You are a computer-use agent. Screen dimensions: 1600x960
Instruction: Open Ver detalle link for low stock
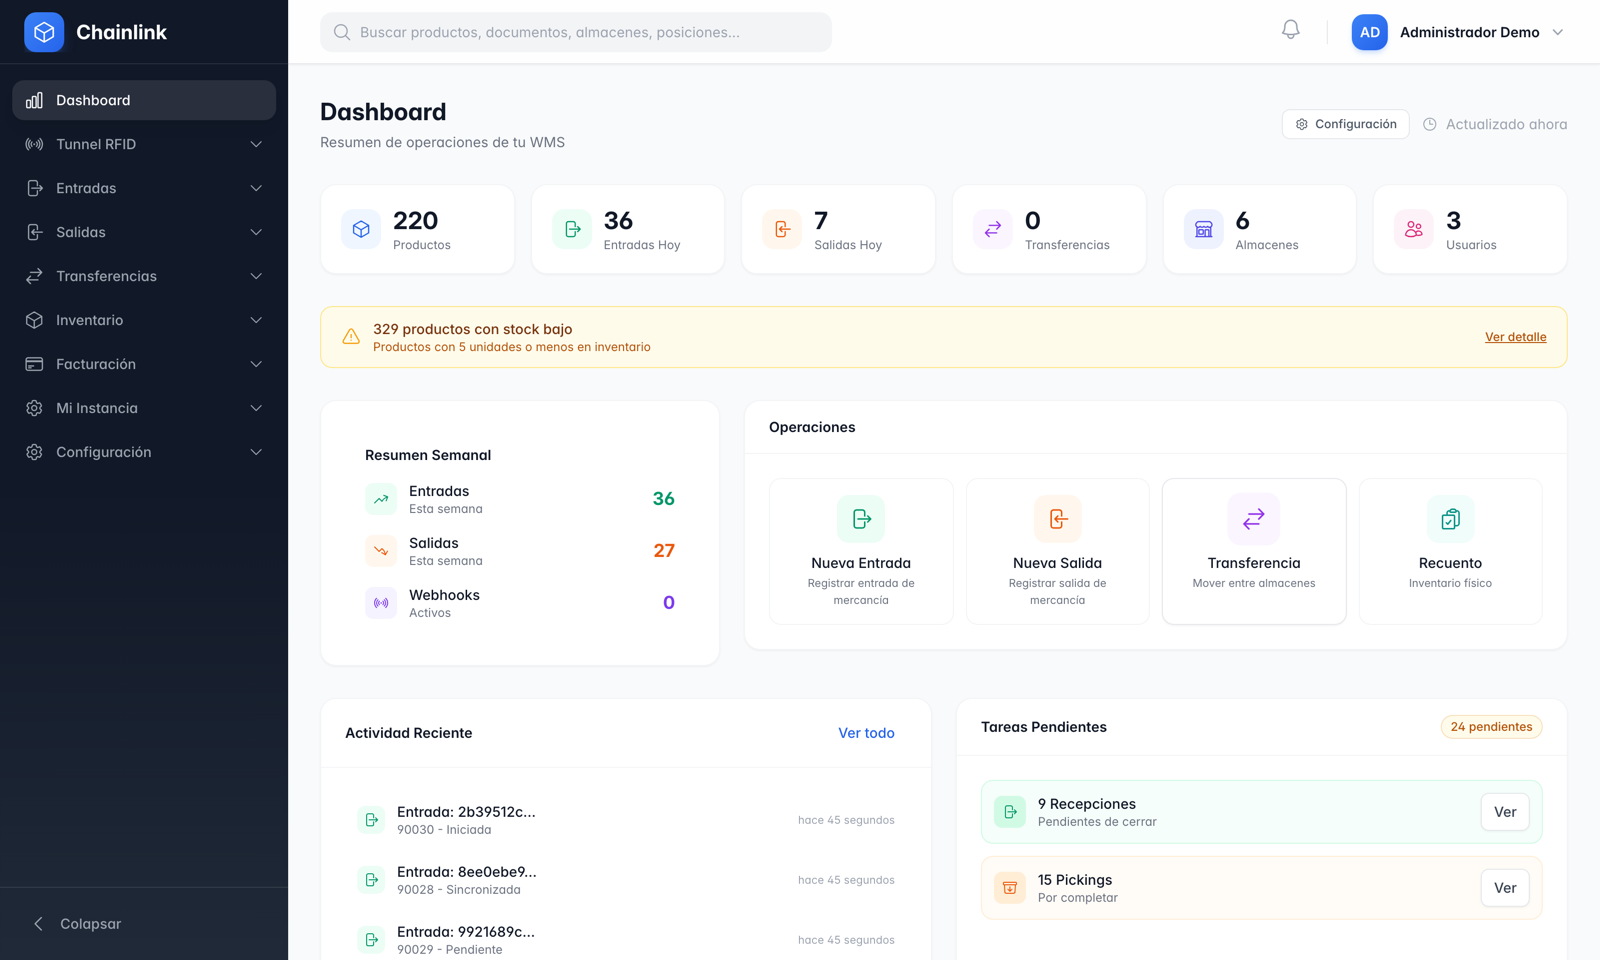click(1515, 337)
